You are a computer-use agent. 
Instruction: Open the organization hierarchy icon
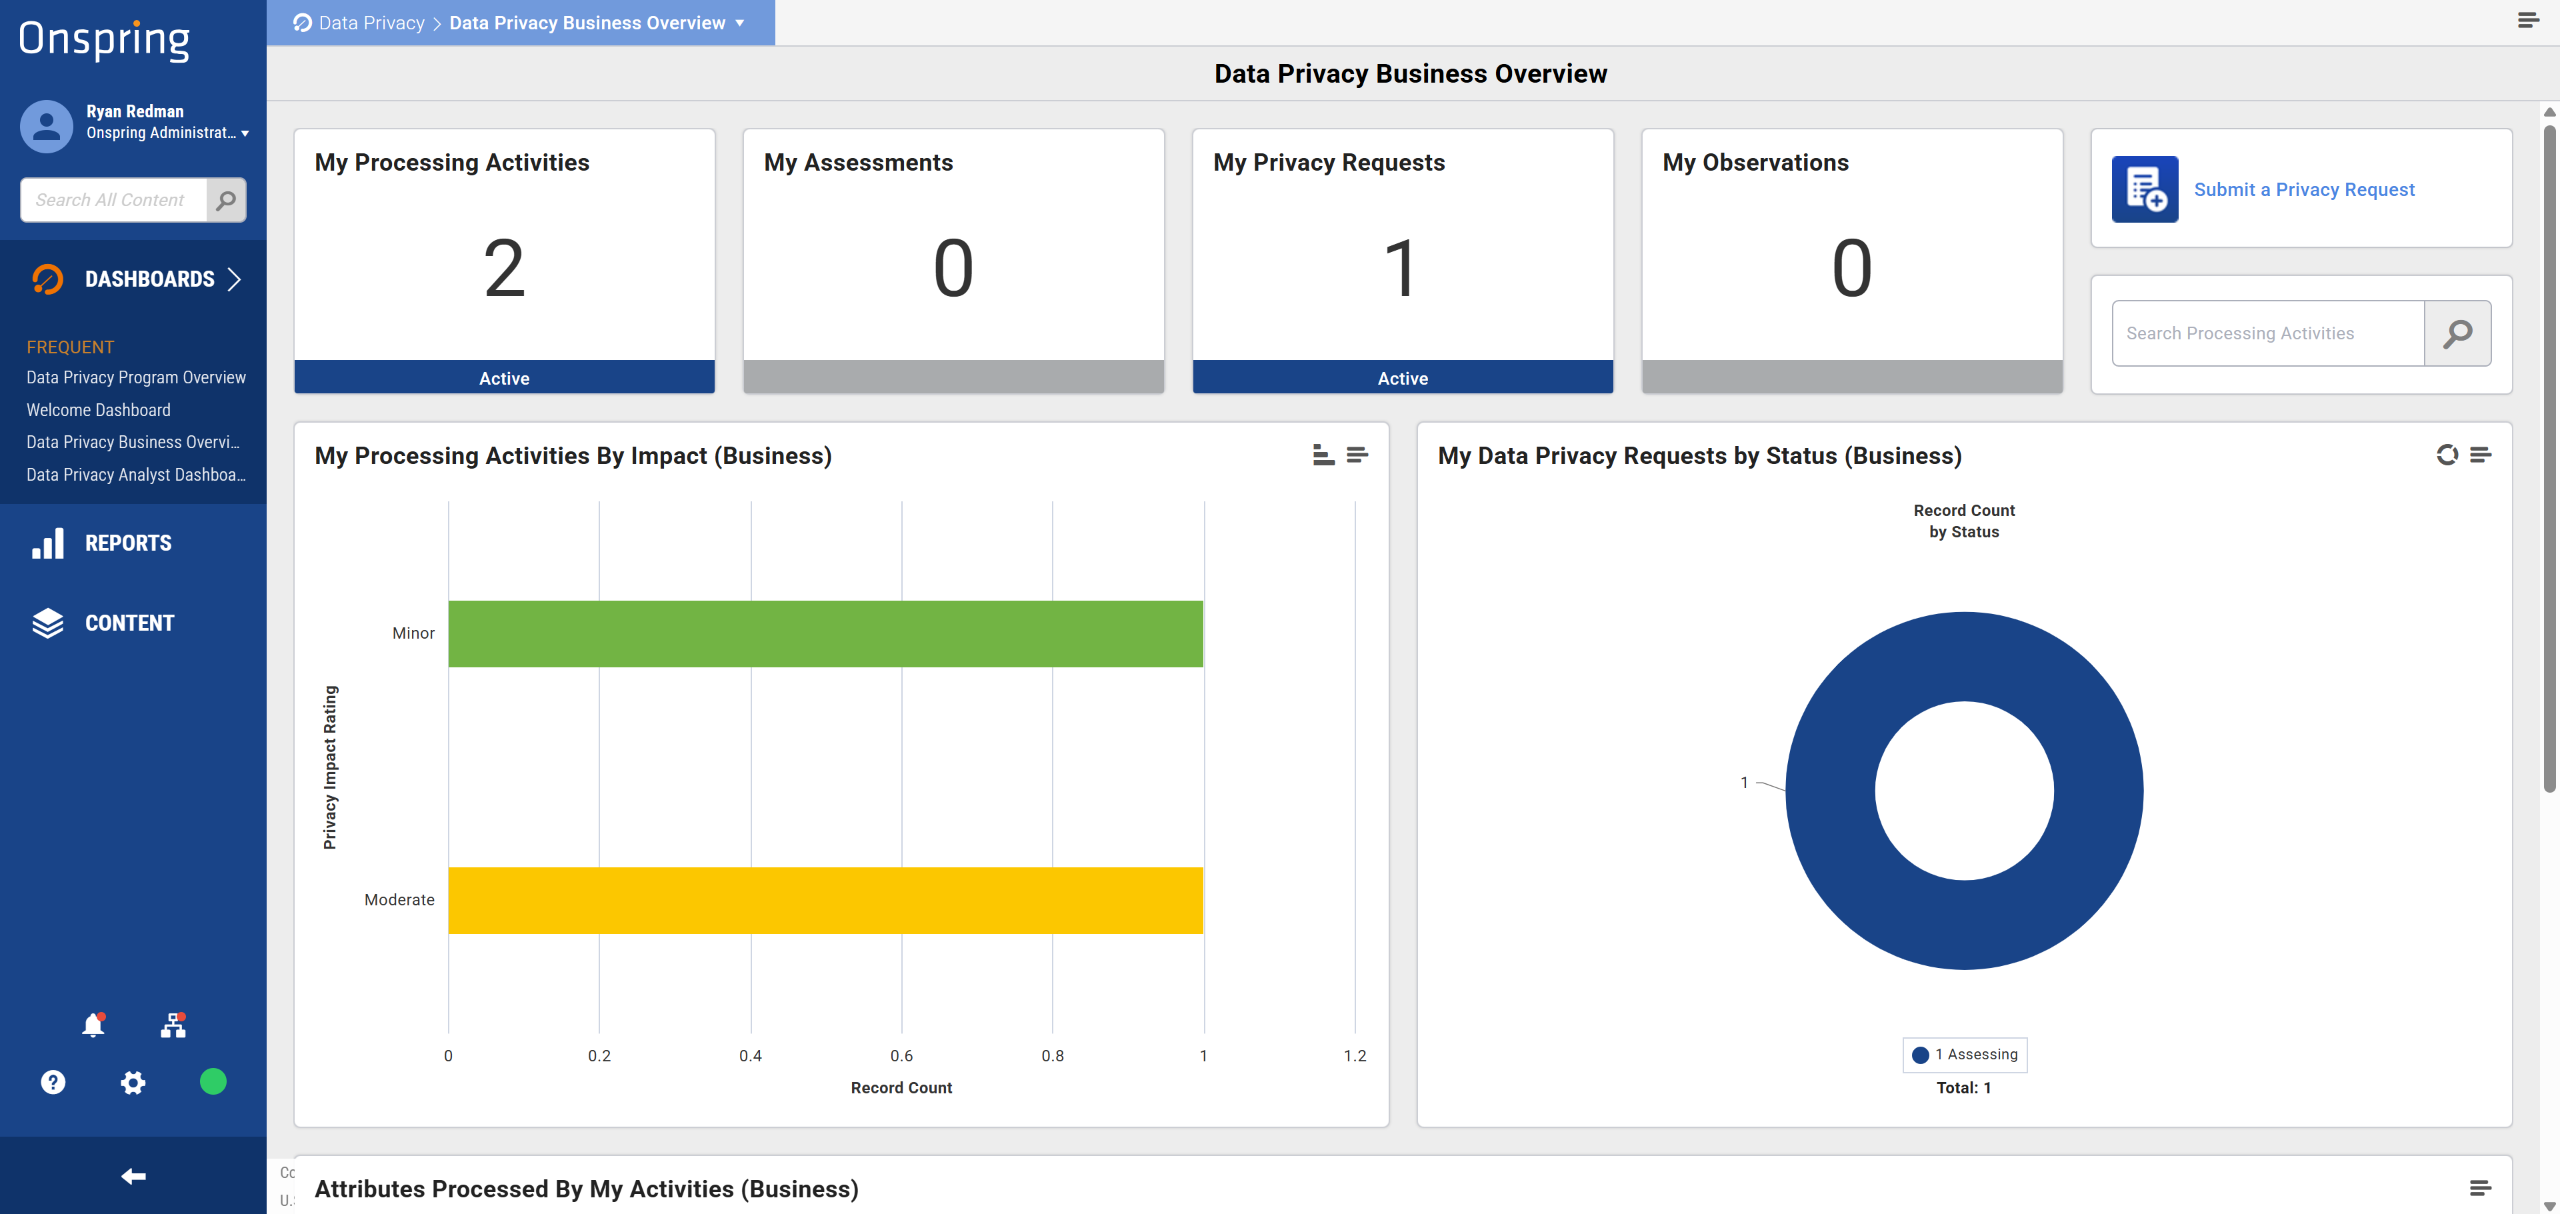173,1025
